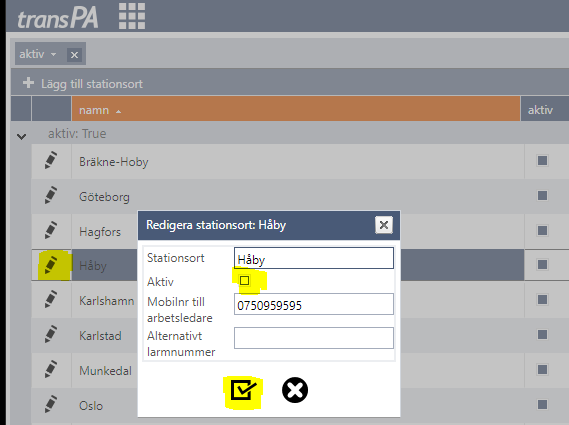The height and width of the screenshot is (425, 569).
Task: Open Oslo editor via pencil icon
Action: 50,404
